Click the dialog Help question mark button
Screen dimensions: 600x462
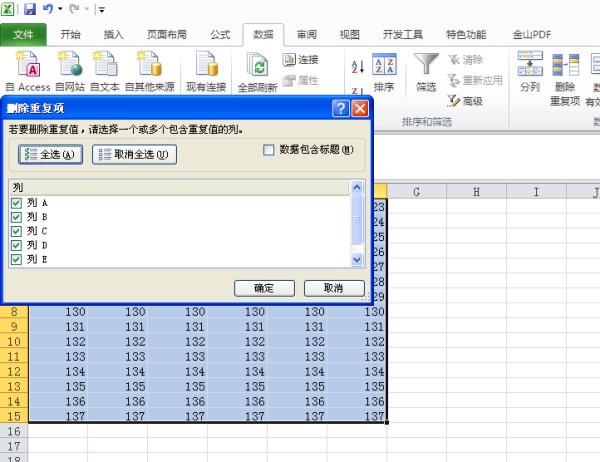pos(341,108)
